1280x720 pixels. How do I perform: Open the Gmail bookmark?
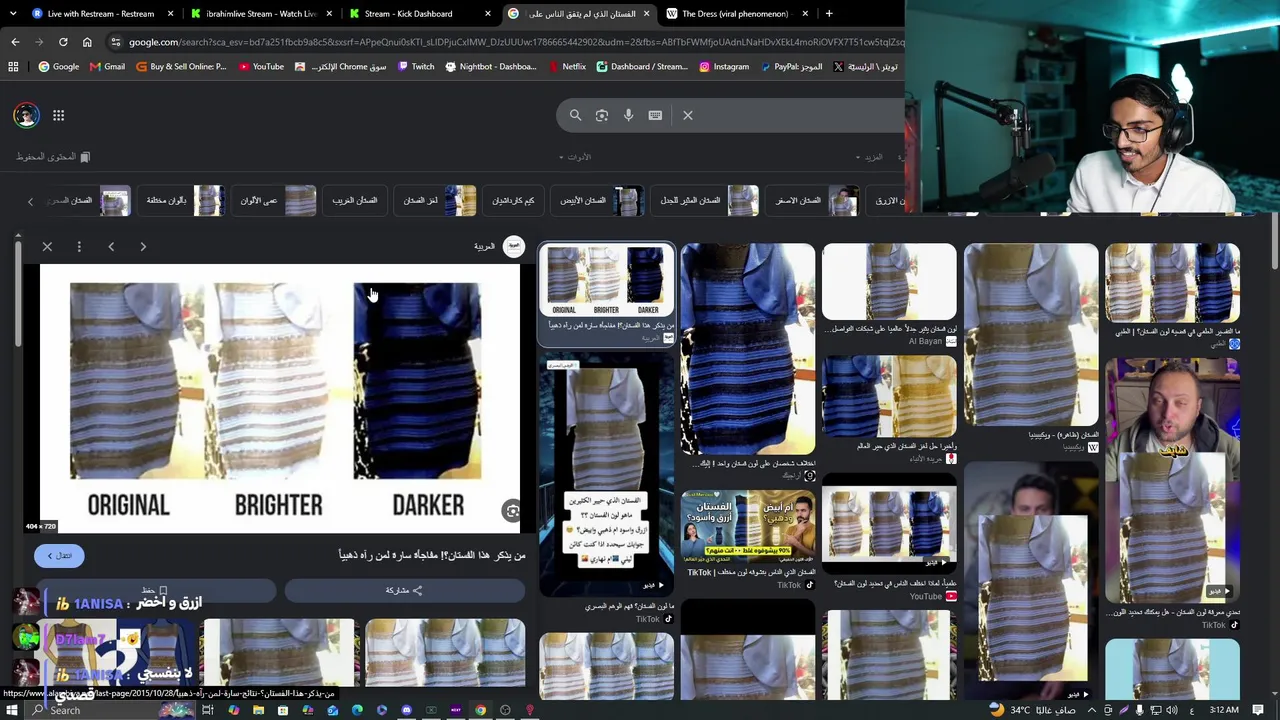click(x=107, y=67)
